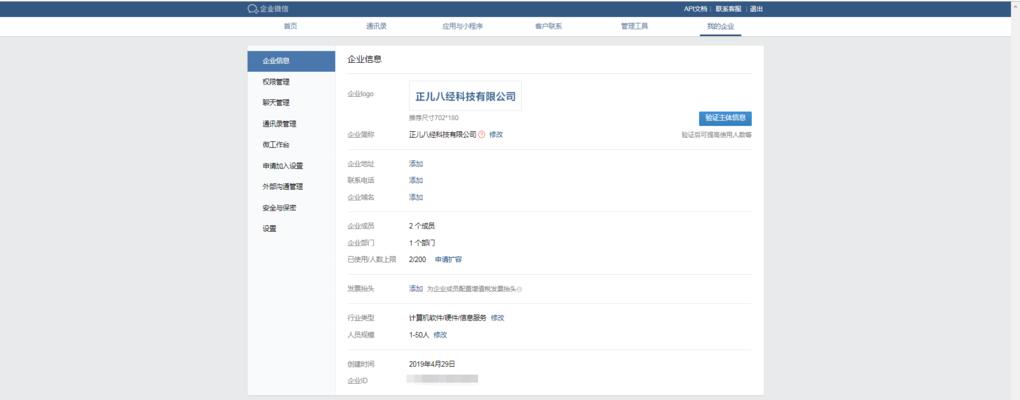Screen dimensions: 1020x400
Task: Open the API文档 link
Action: (x=695, y=9)
